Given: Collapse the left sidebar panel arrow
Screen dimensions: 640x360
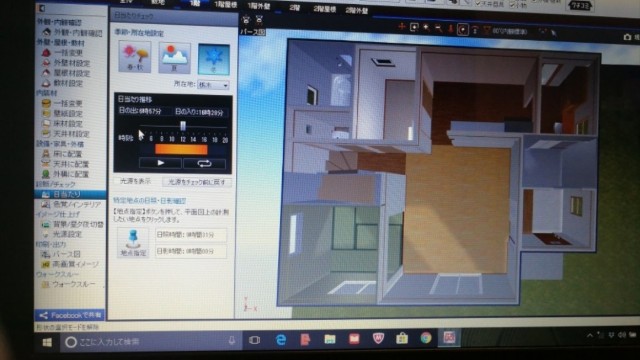Looking at the screenshot, I should click(42, 8).
